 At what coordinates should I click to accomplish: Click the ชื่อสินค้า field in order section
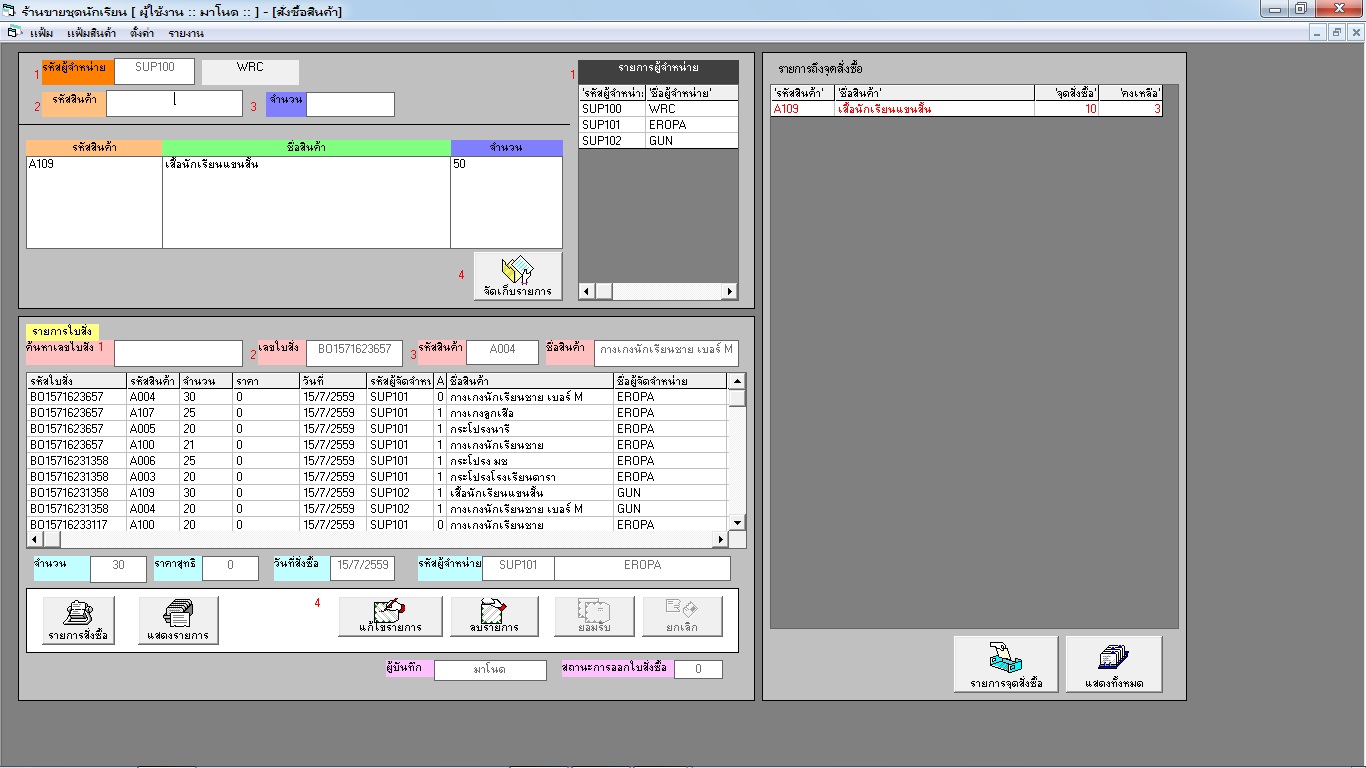point(666,353)
